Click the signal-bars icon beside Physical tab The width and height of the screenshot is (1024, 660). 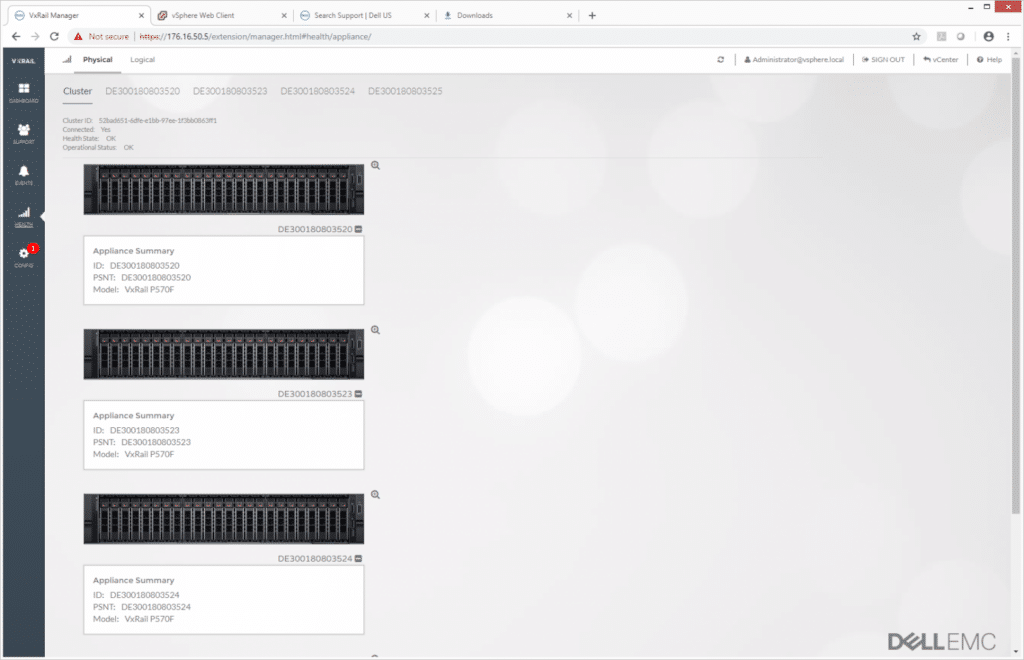67,59
